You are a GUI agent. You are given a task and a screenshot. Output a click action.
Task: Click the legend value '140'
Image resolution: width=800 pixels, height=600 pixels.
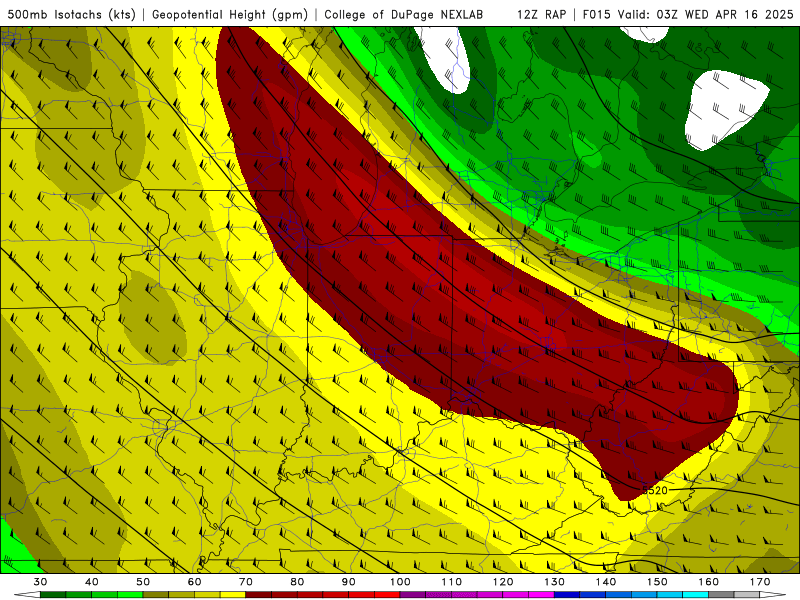pyautogui.click(x=606, y=582)
